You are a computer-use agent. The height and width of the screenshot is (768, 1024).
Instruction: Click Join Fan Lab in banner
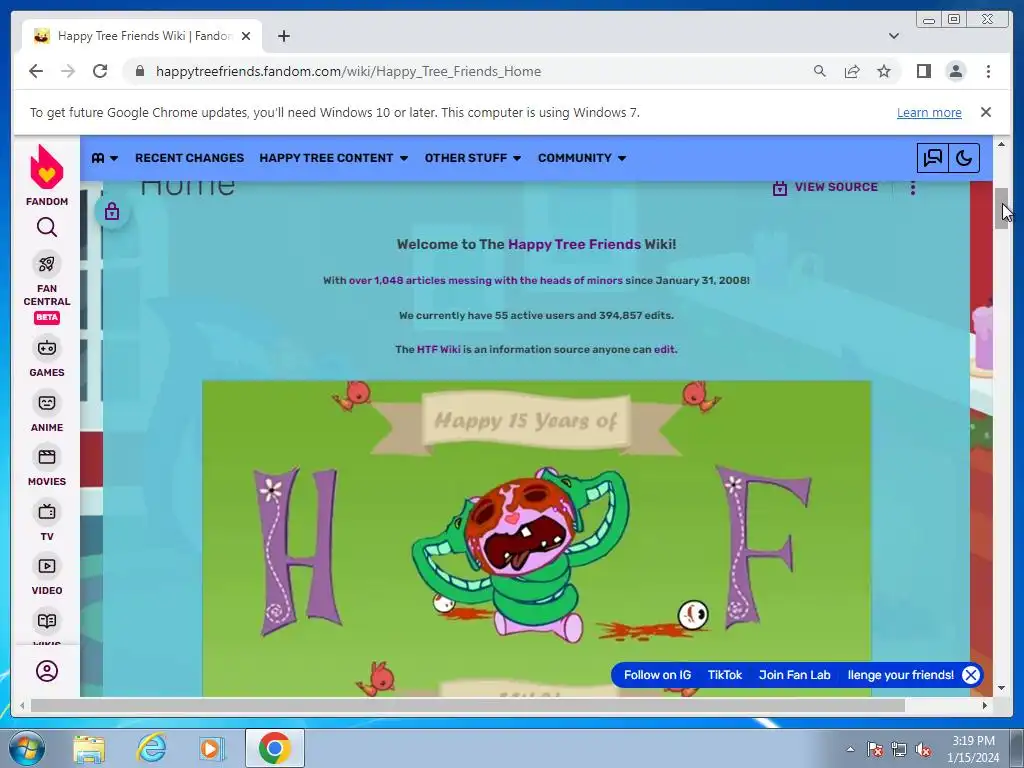(x=794, y=675)
